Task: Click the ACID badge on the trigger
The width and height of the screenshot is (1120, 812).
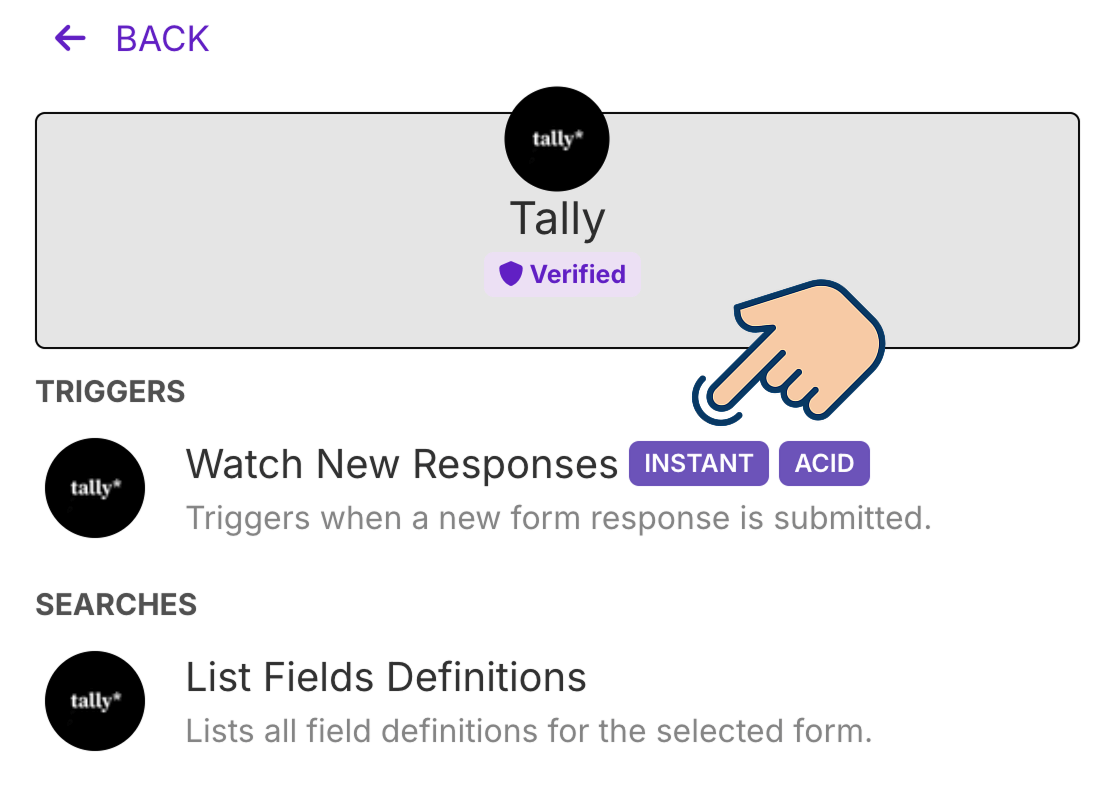Action: (x=824, y=463)
